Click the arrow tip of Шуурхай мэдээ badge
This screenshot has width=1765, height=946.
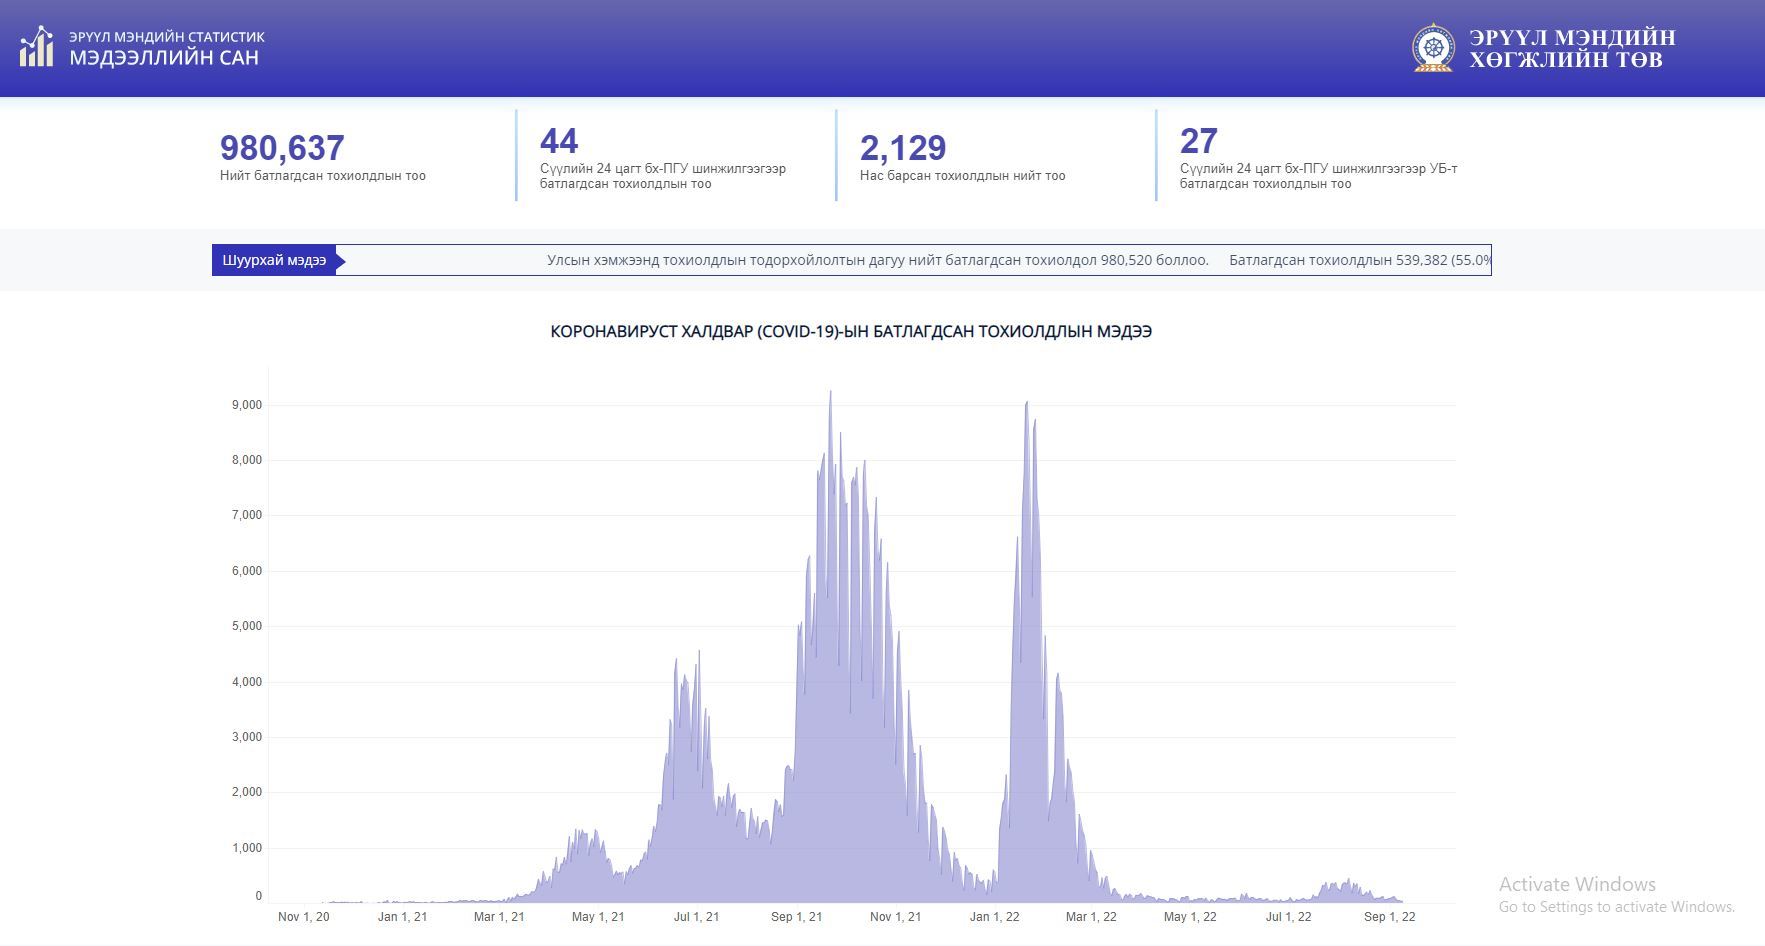point(340,261)
